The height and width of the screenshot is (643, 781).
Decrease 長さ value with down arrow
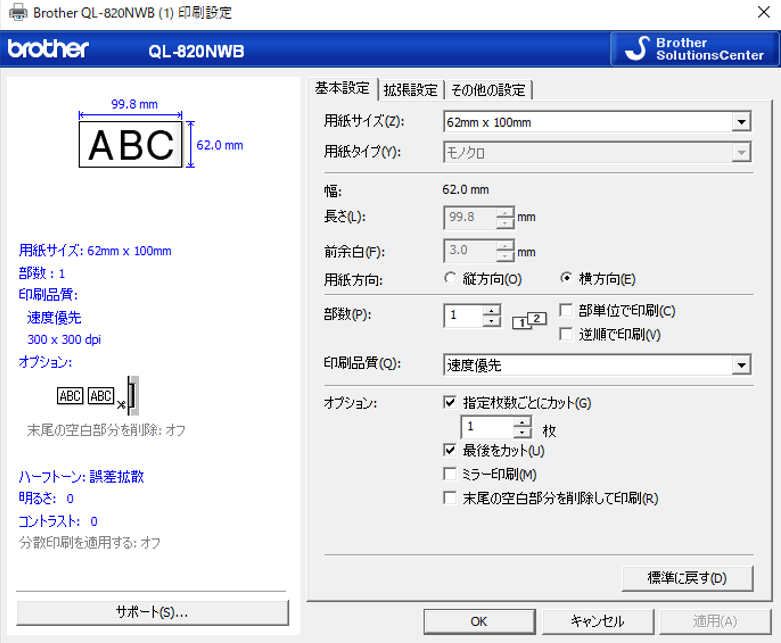(505, 224)
